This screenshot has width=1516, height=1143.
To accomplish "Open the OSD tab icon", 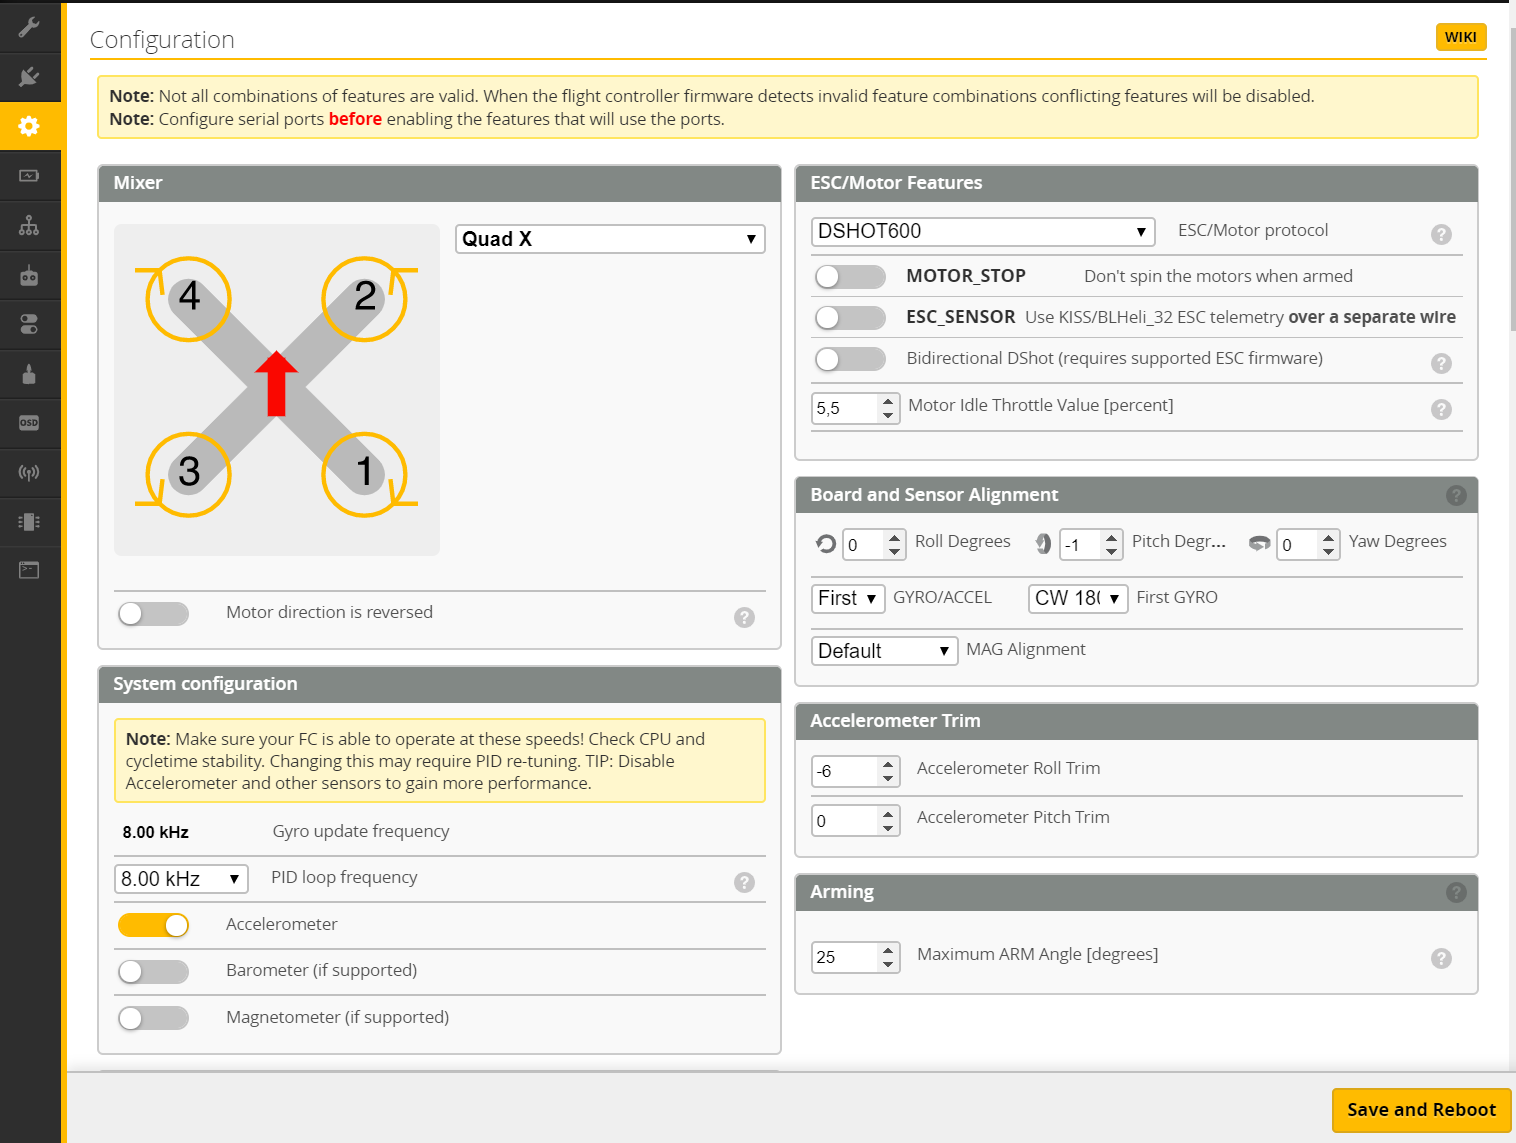I will pyautogui.click(x=29, y=423).
